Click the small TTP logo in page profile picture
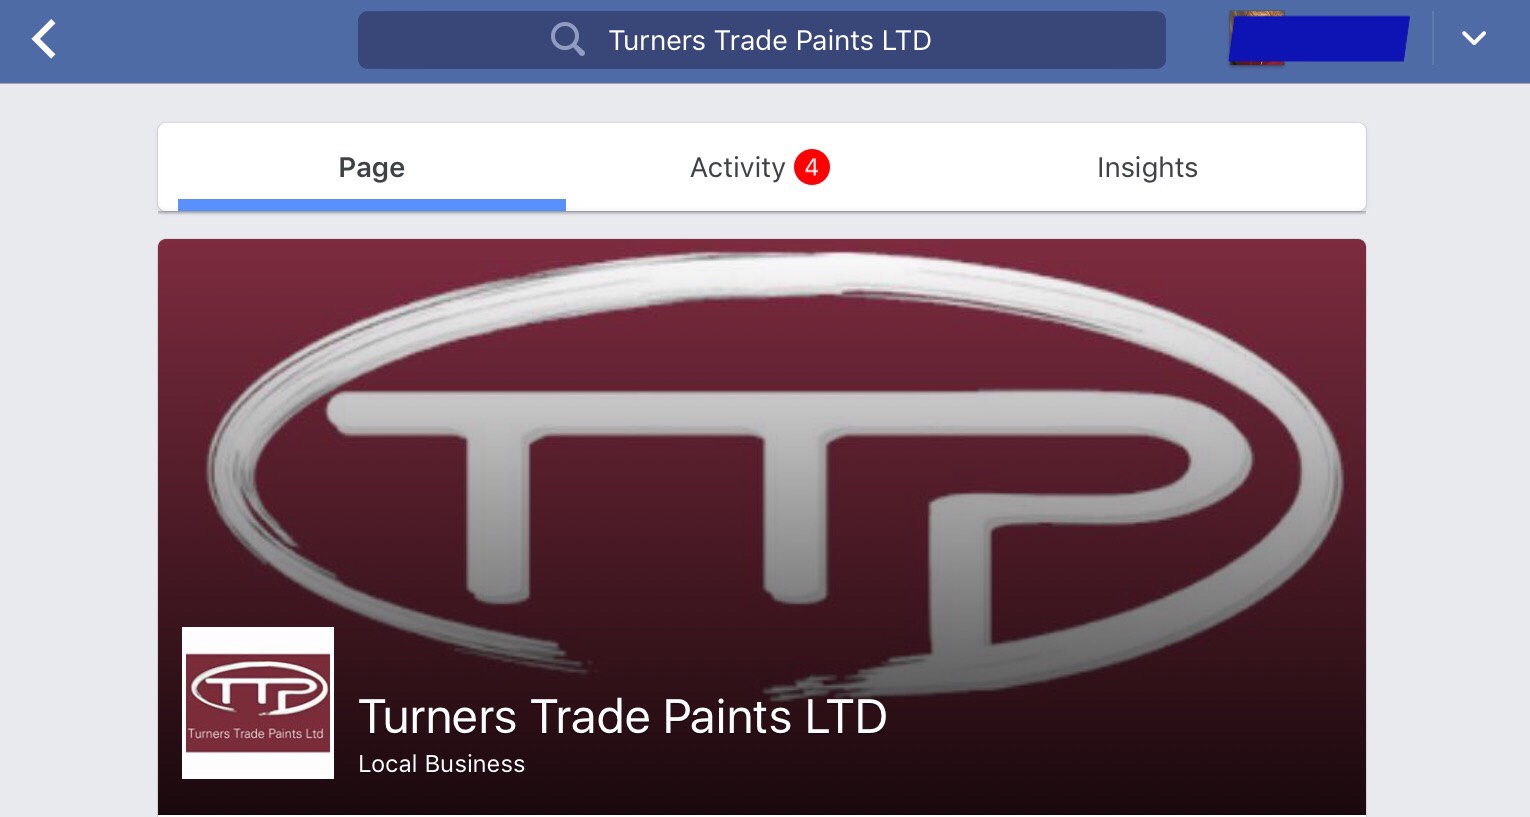The image size is (1530, 817). [258, 689]
